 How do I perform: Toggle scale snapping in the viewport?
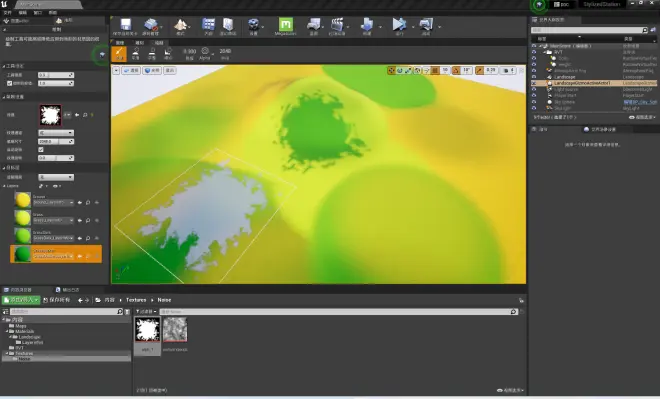tap(479, 70)
